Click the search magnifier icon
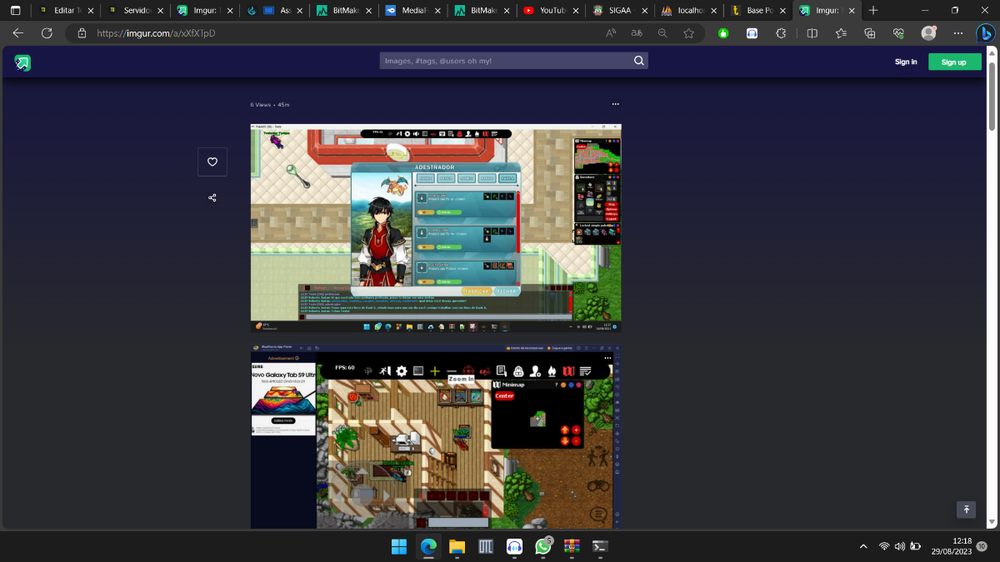 point(639,61)
